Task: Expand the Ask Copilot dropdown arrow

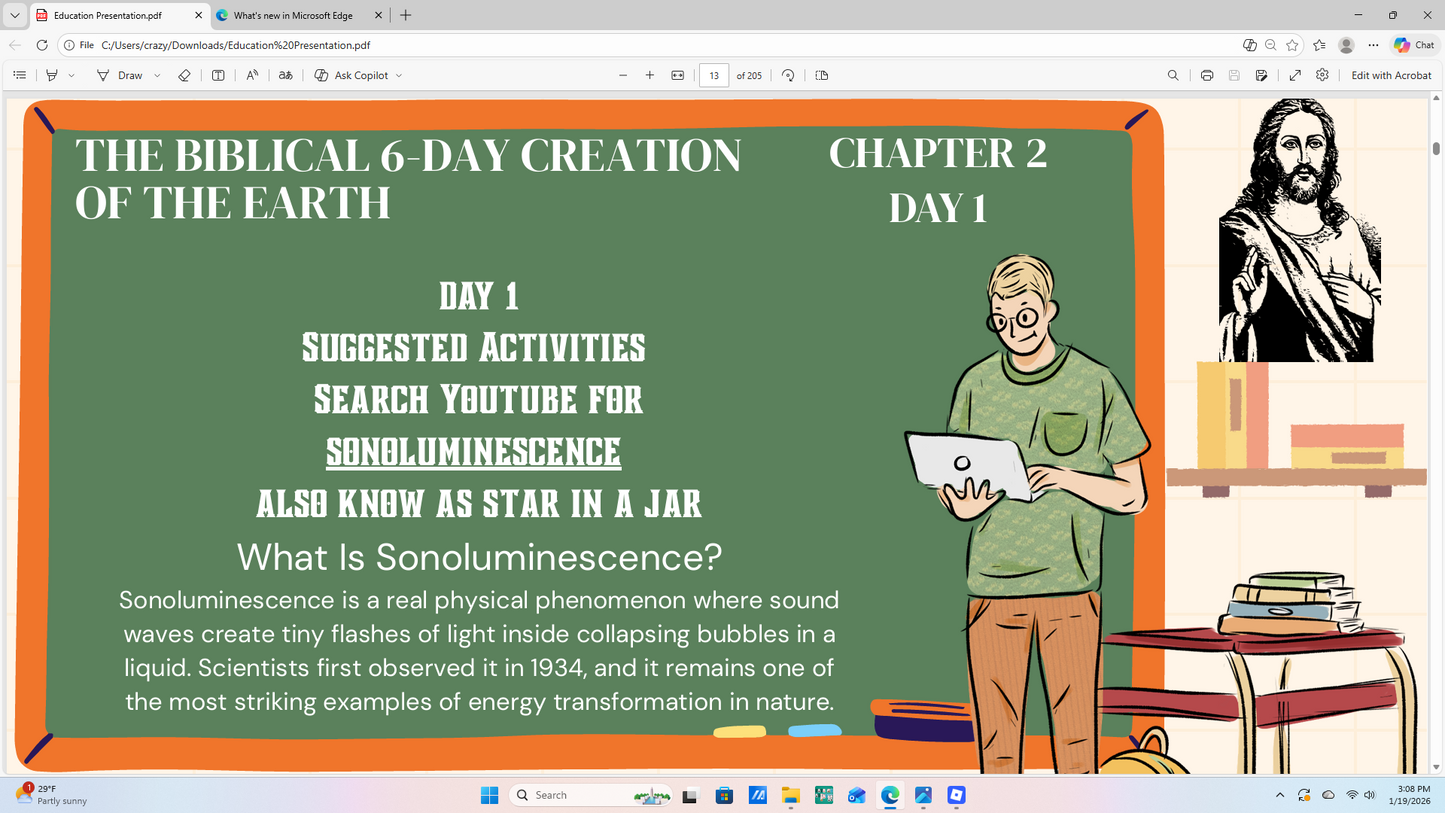Action: [x=399, y=75]
